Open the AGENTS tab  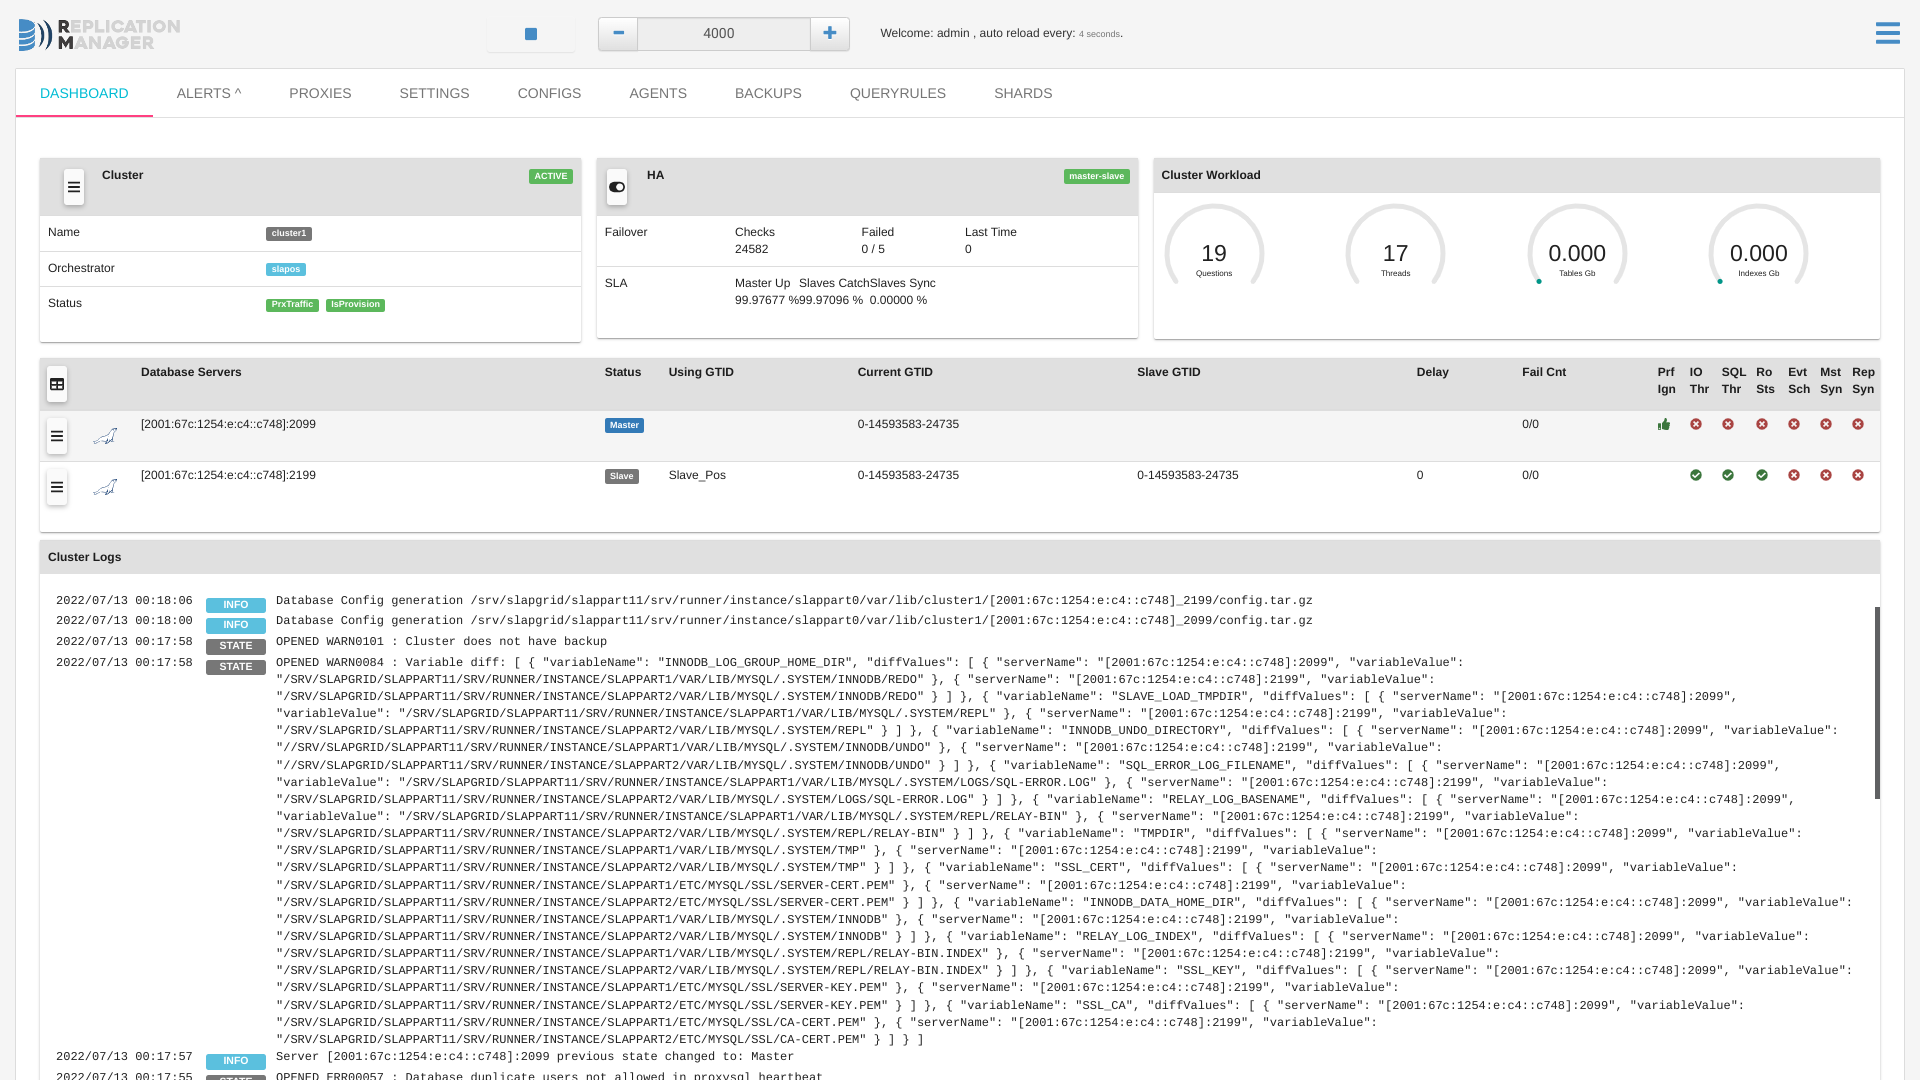pyautogui.click(x=658, y=93)
